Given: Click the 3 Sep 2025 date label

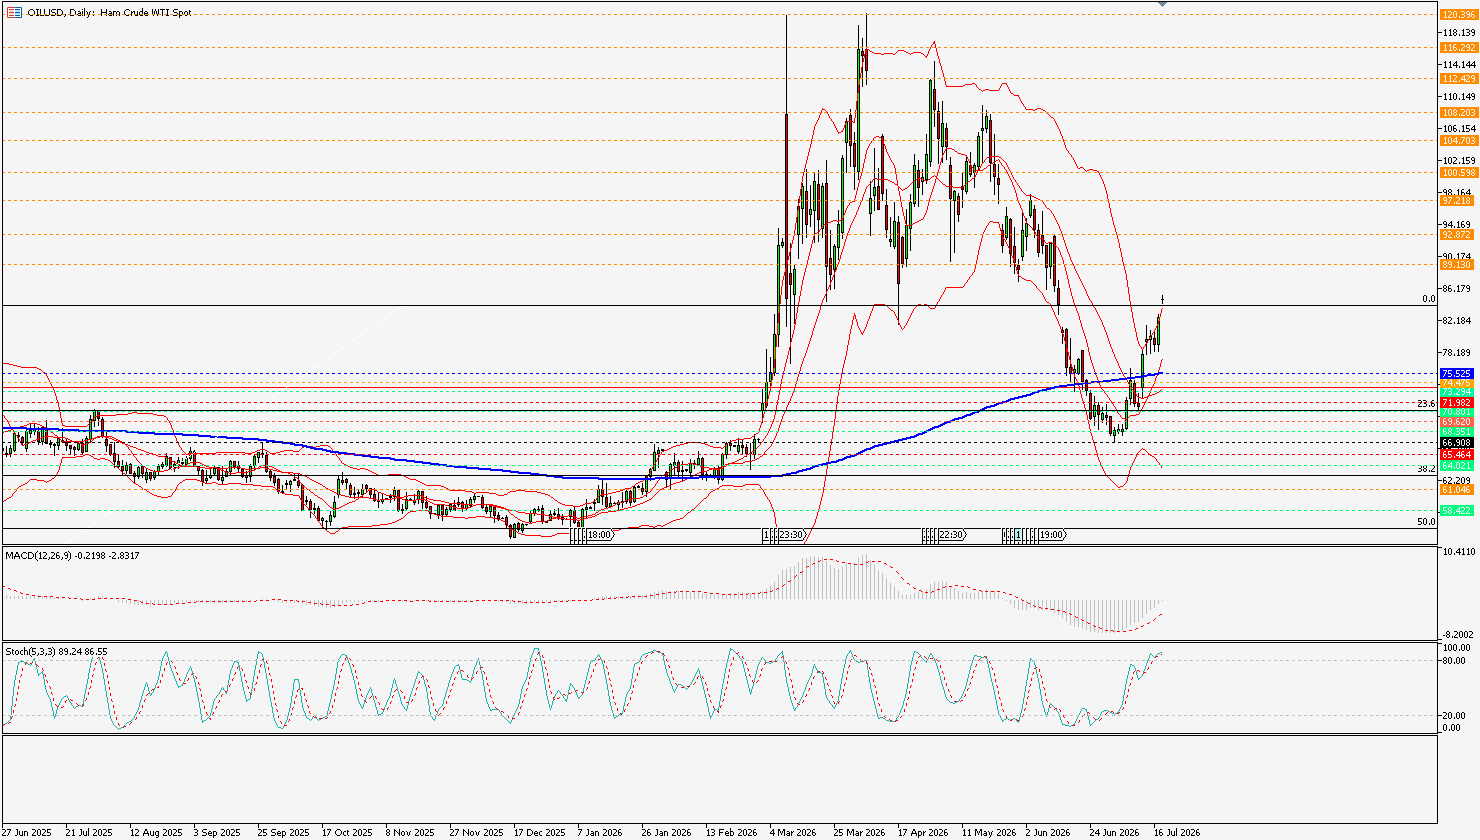Looking at the screenshot, I should pos(217,832).
